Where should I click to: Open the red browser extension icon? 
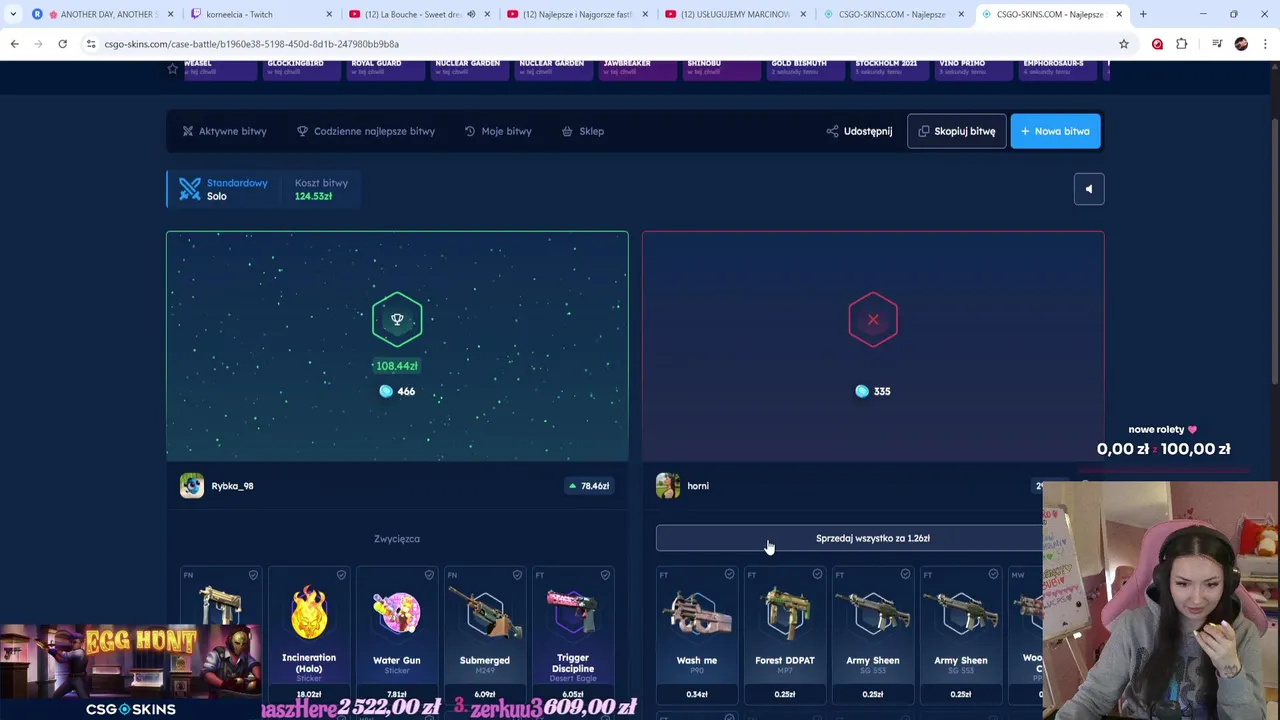[1157, 44]
